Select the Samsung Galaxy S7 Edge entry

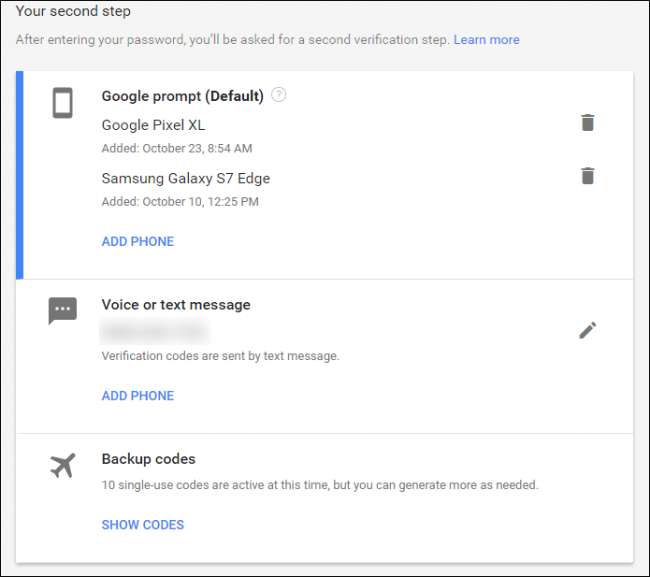(x=186, y=178)
